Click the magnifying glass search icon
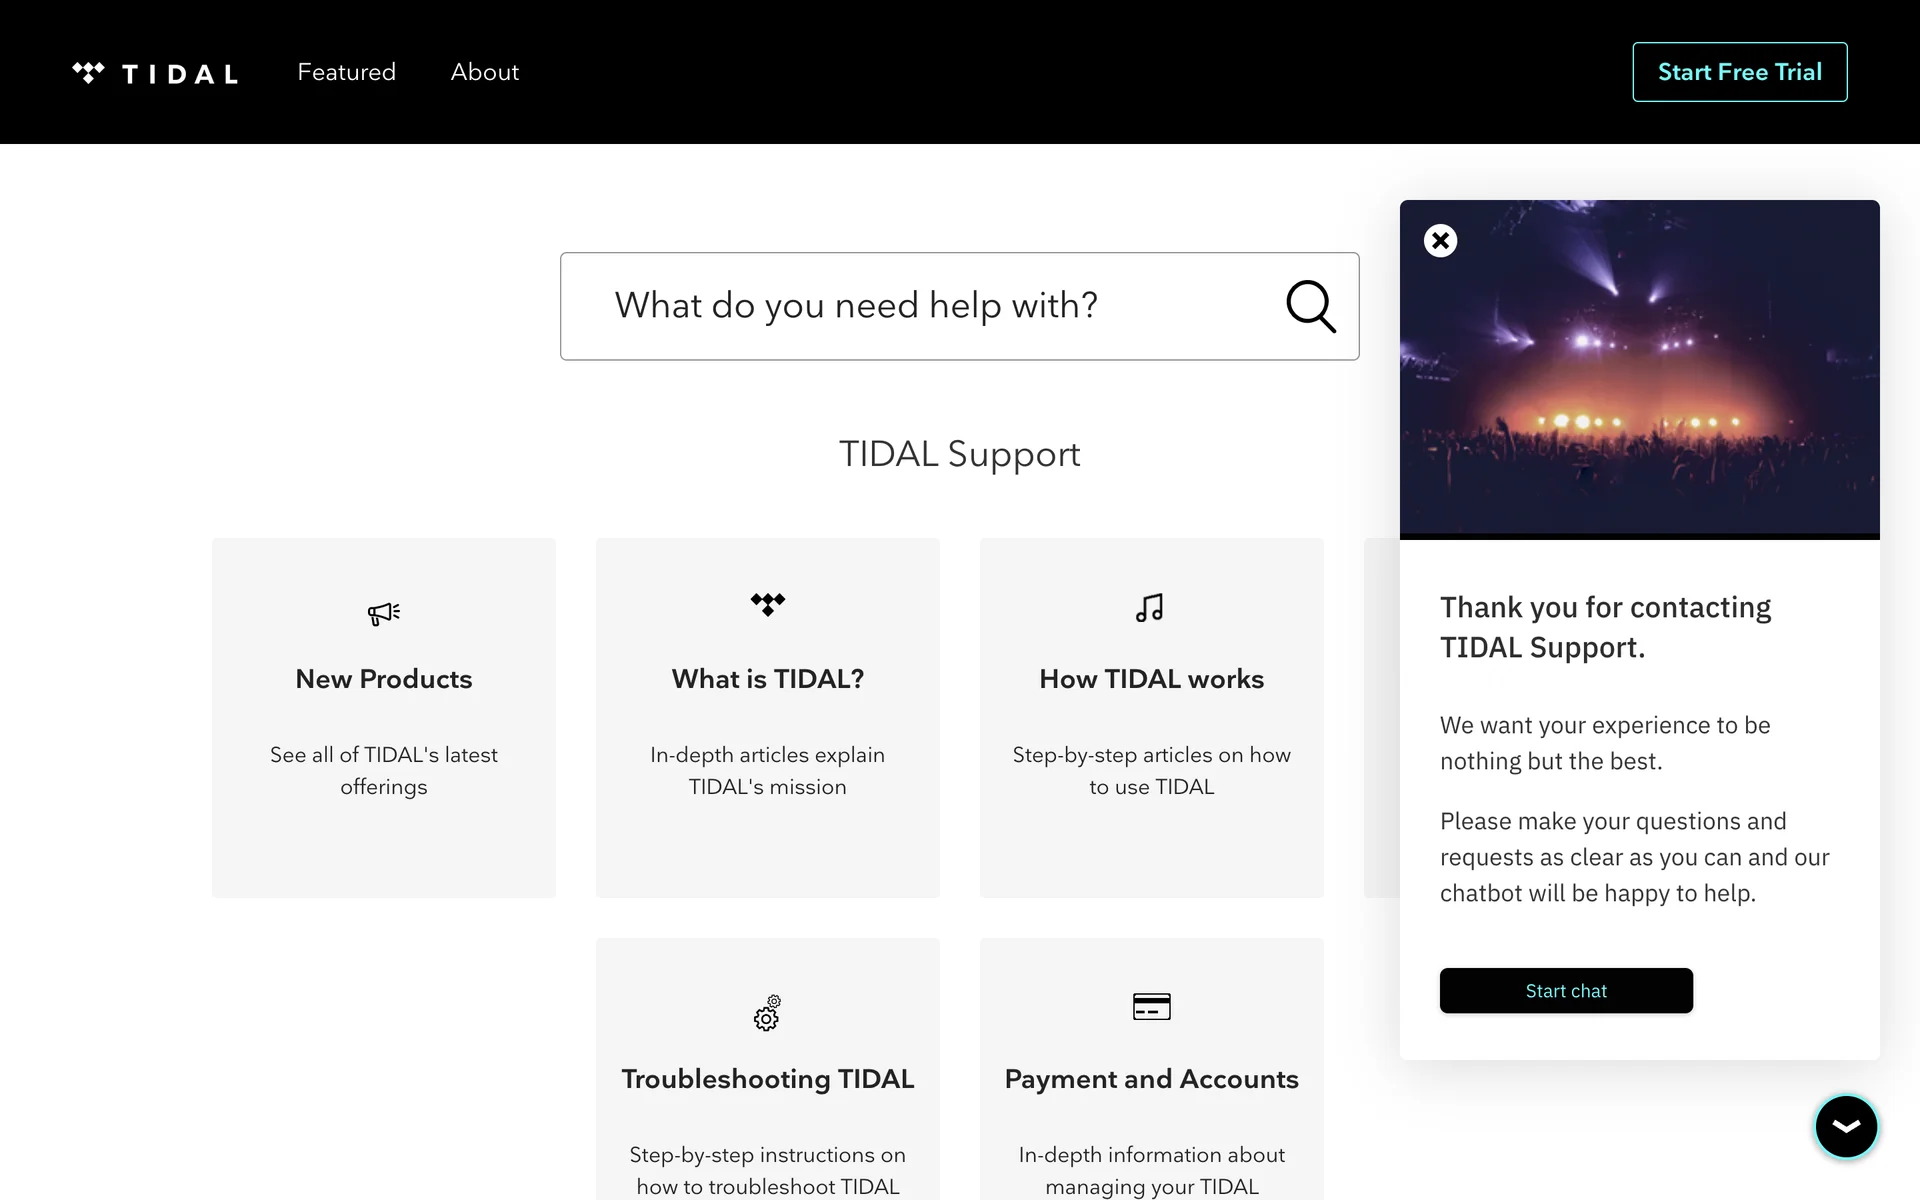 pyautogui.click(x=1310, y=306)
